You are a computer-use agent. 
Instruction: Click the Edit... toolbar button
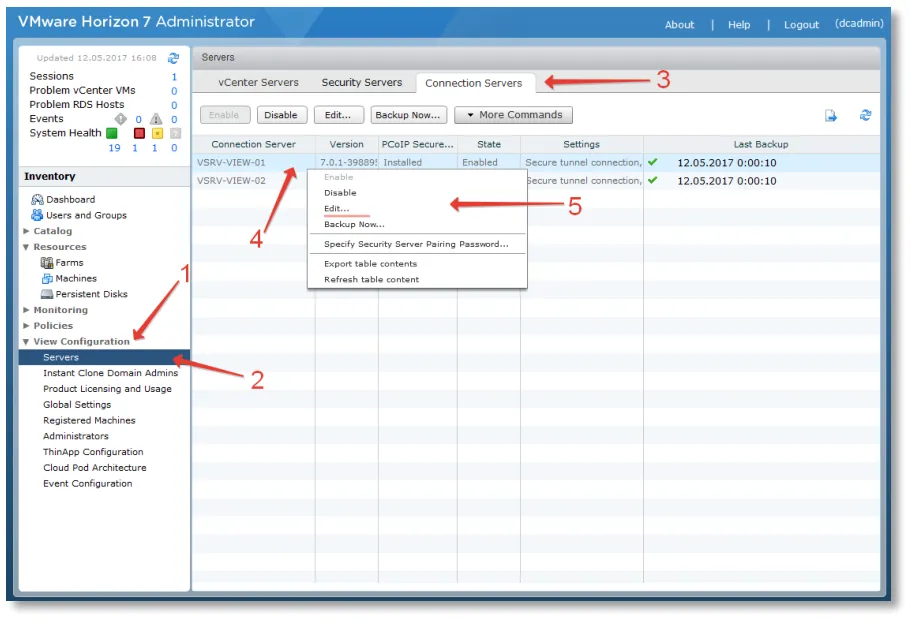tap(338, 115)
